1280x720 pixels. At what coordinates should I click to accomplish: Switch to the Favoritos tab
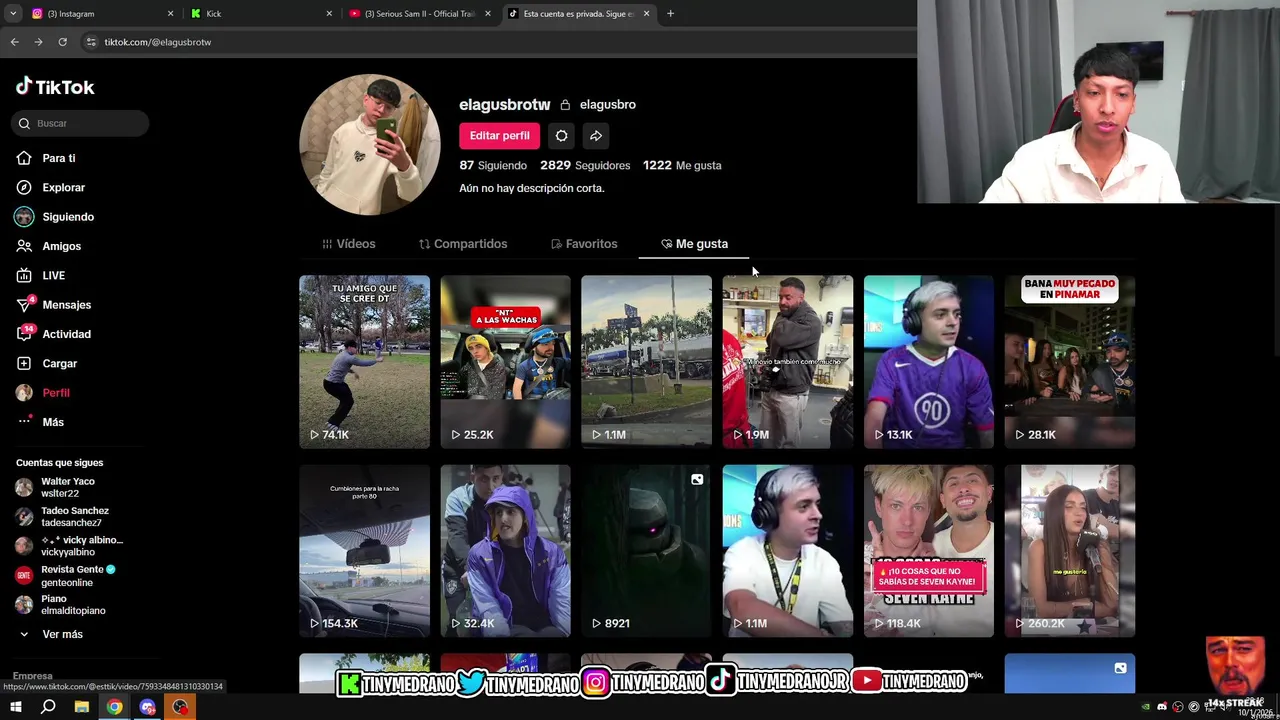(x=584, y=244)
